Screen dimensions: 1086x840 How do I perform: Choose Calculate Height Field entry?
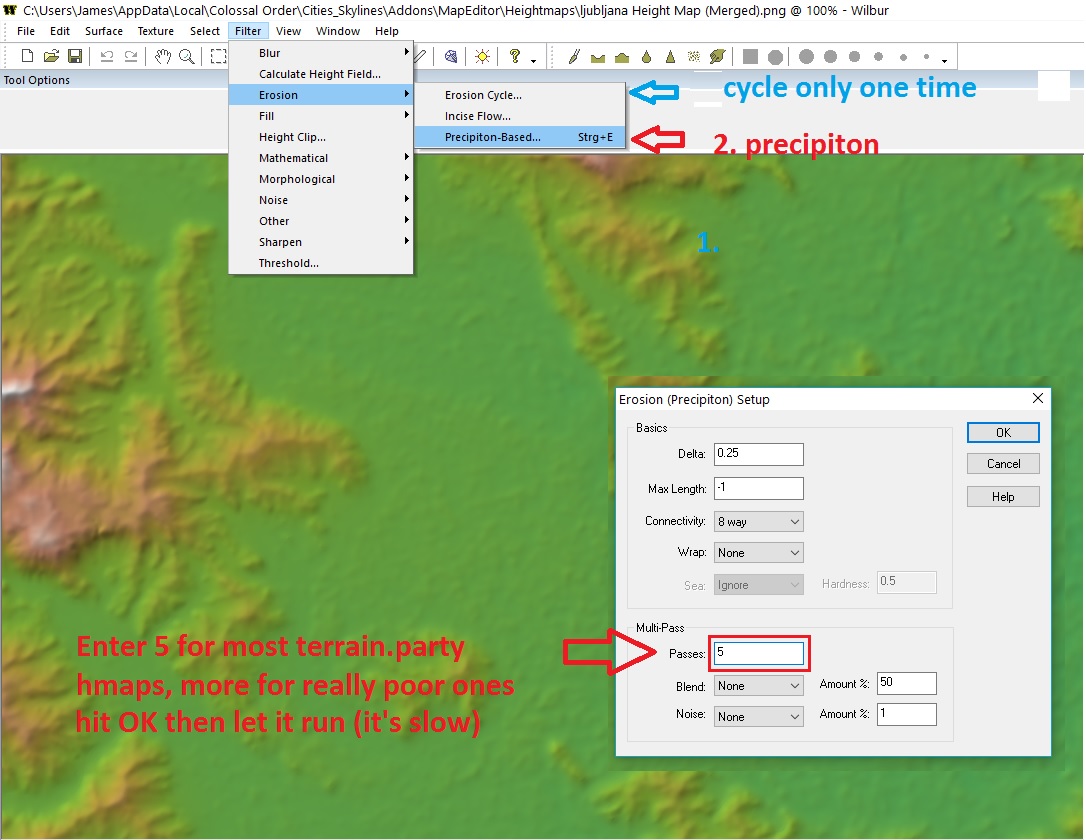click(x=321, y=73)
